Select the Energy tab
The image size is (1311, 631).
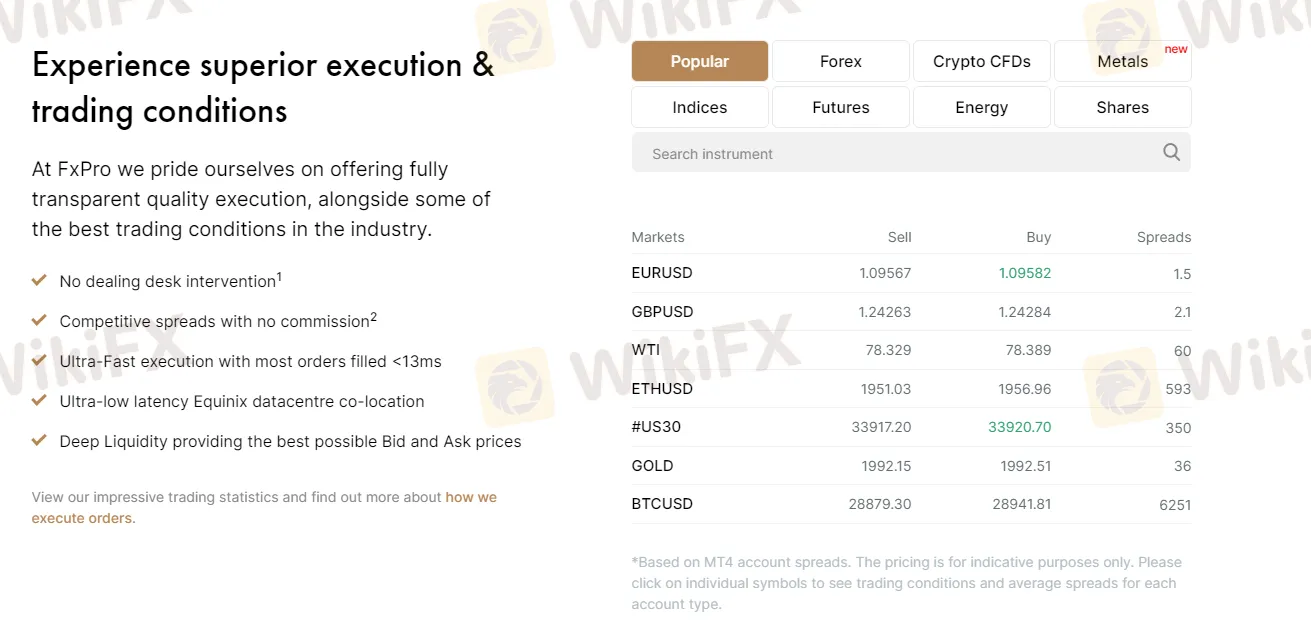click(x=981, y=107)
